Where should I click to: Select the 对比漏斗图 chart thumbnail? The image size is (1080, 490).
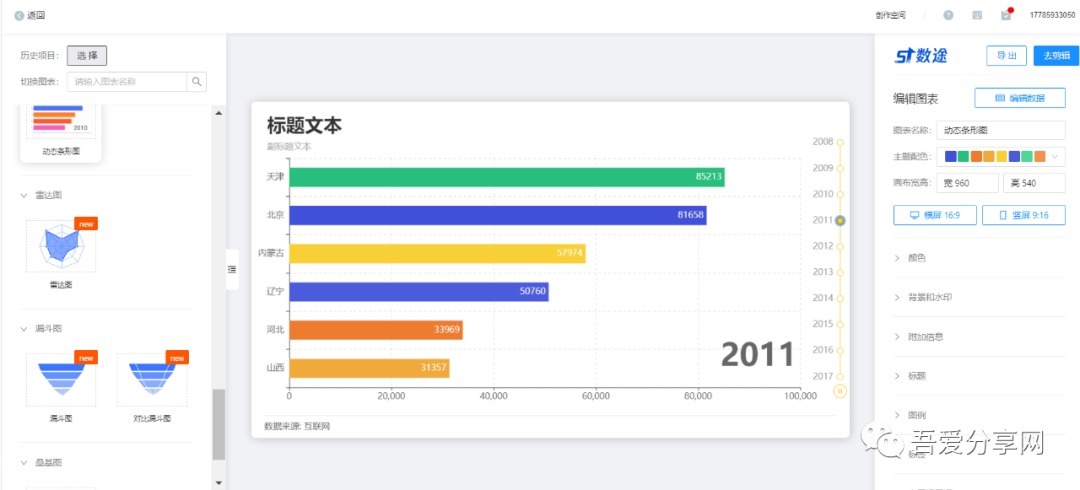[152, 380]
